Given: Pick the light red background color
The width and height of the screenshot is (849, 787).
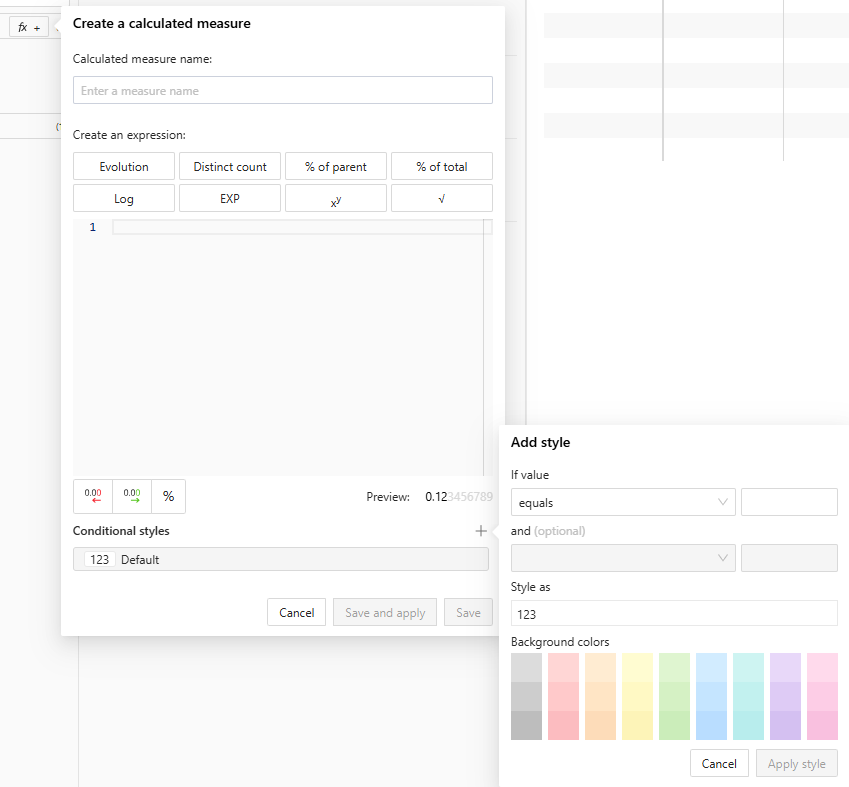Looking at the screenshot, I should pos(563,667).
